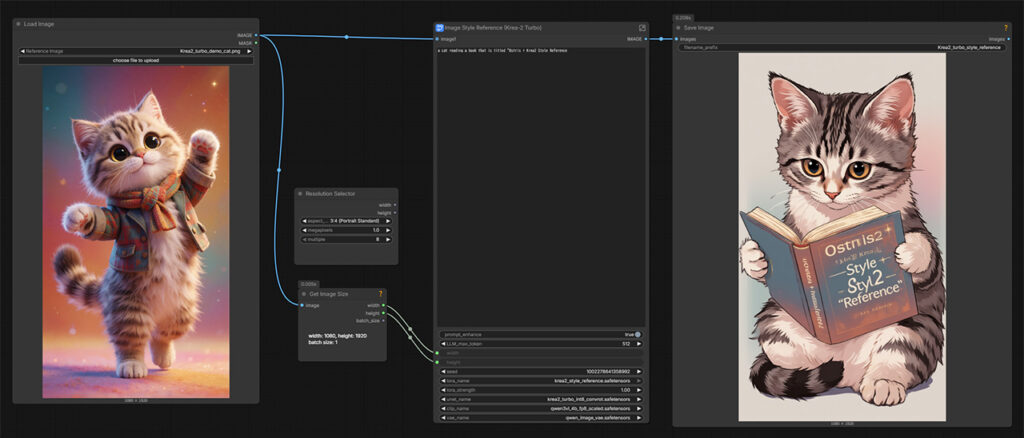Click the 'width: 1080, height: 1920' text
1024x438 pixels.
click(337, 336)
